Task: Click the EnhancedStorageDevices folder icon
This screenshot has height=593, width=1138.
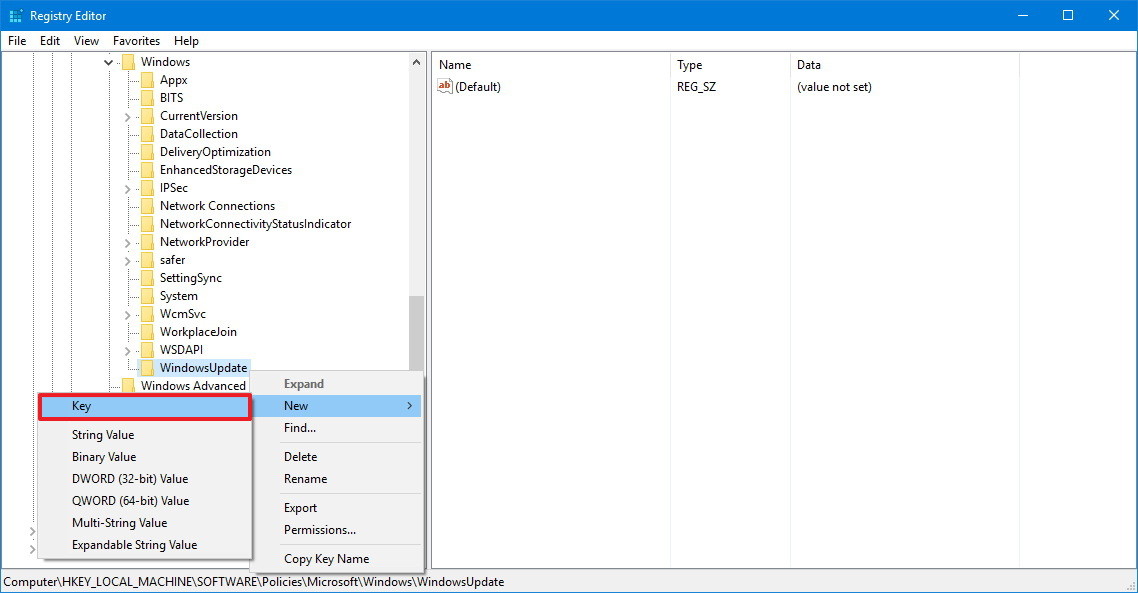Action: [147, 170]
